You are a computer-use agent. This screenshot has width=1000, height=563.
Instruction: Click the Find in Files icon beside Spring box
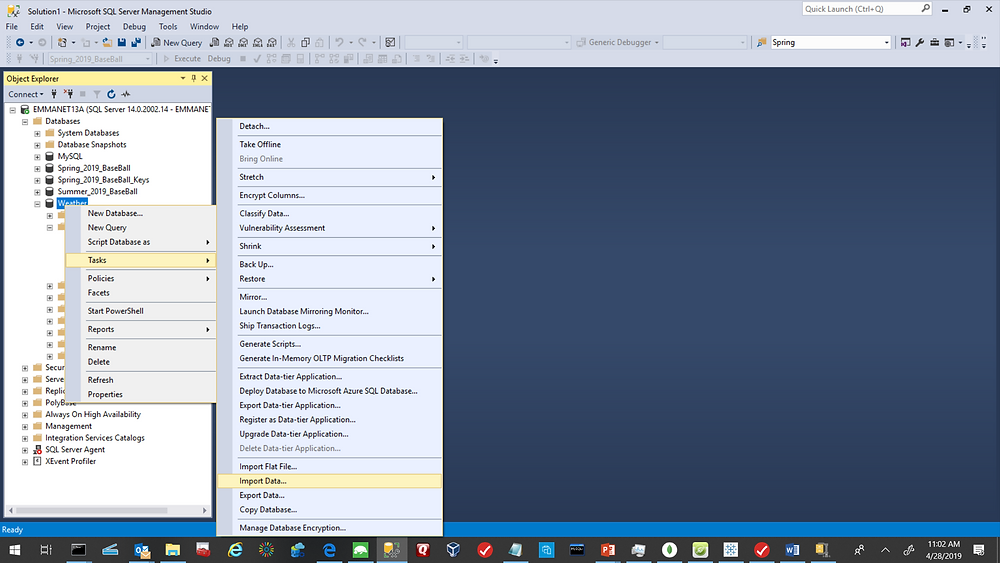tap(761, 43)
